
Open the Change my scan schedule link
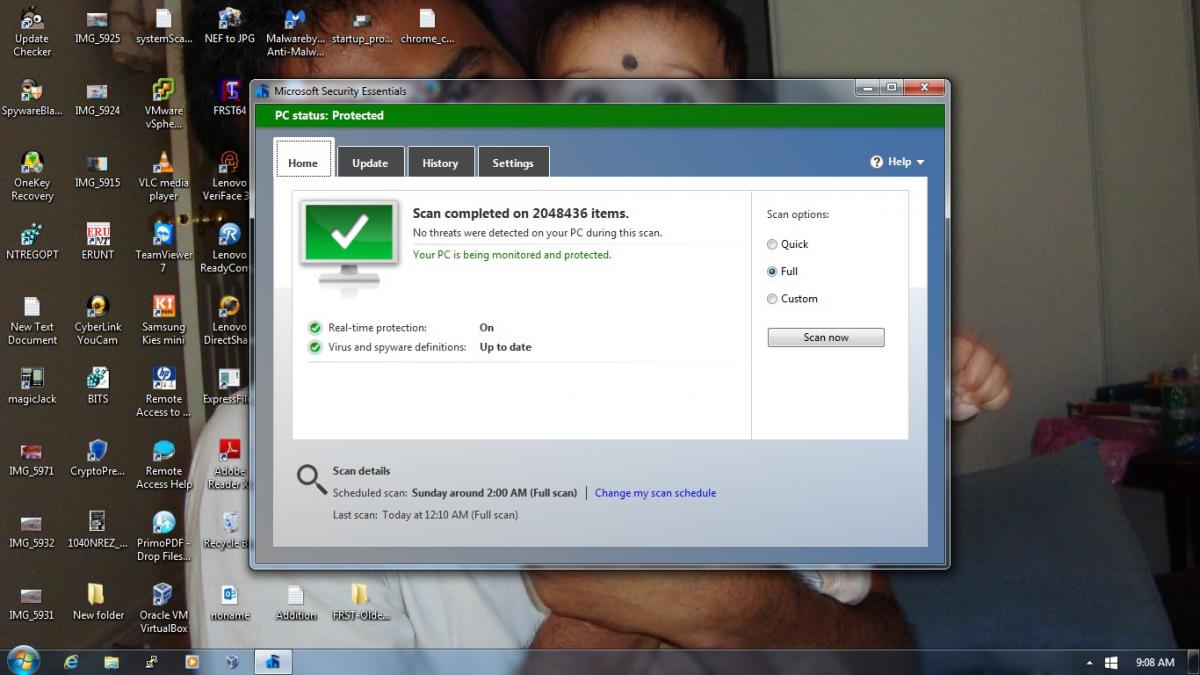[655, 493]
